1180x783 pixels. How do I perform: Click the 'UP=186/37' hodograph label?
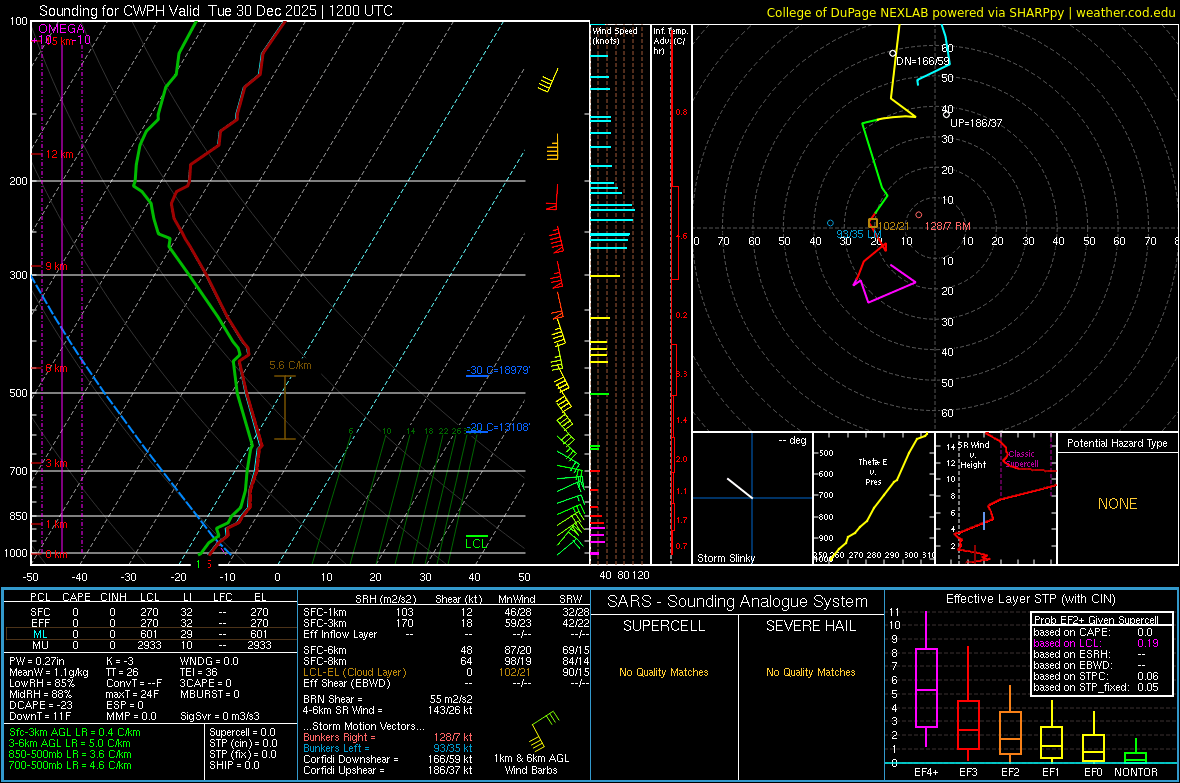coord(976,123)
